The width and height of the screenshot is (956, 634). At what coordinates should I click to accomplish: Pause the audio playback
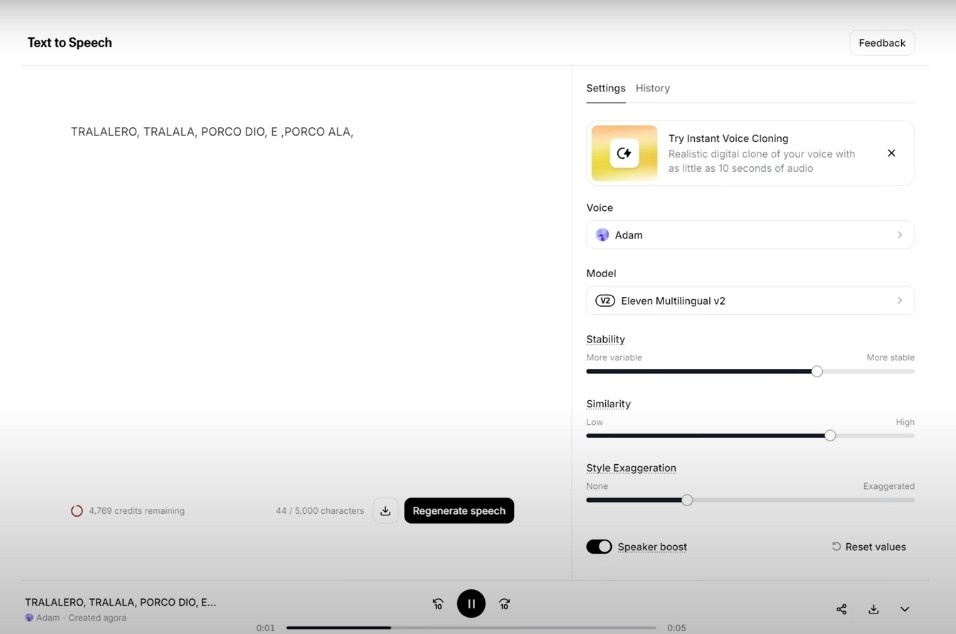click(471, 604)
